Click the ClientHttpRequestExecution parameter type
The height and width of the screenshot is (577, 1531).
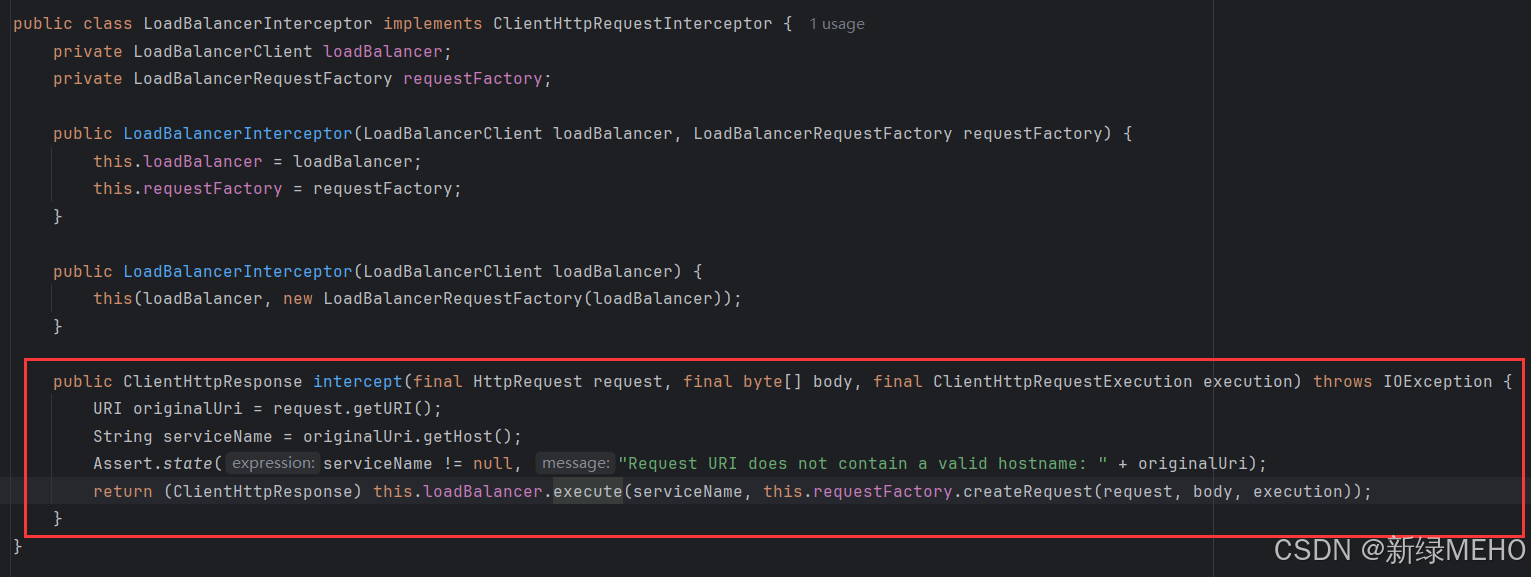[x=1063, y=381]
